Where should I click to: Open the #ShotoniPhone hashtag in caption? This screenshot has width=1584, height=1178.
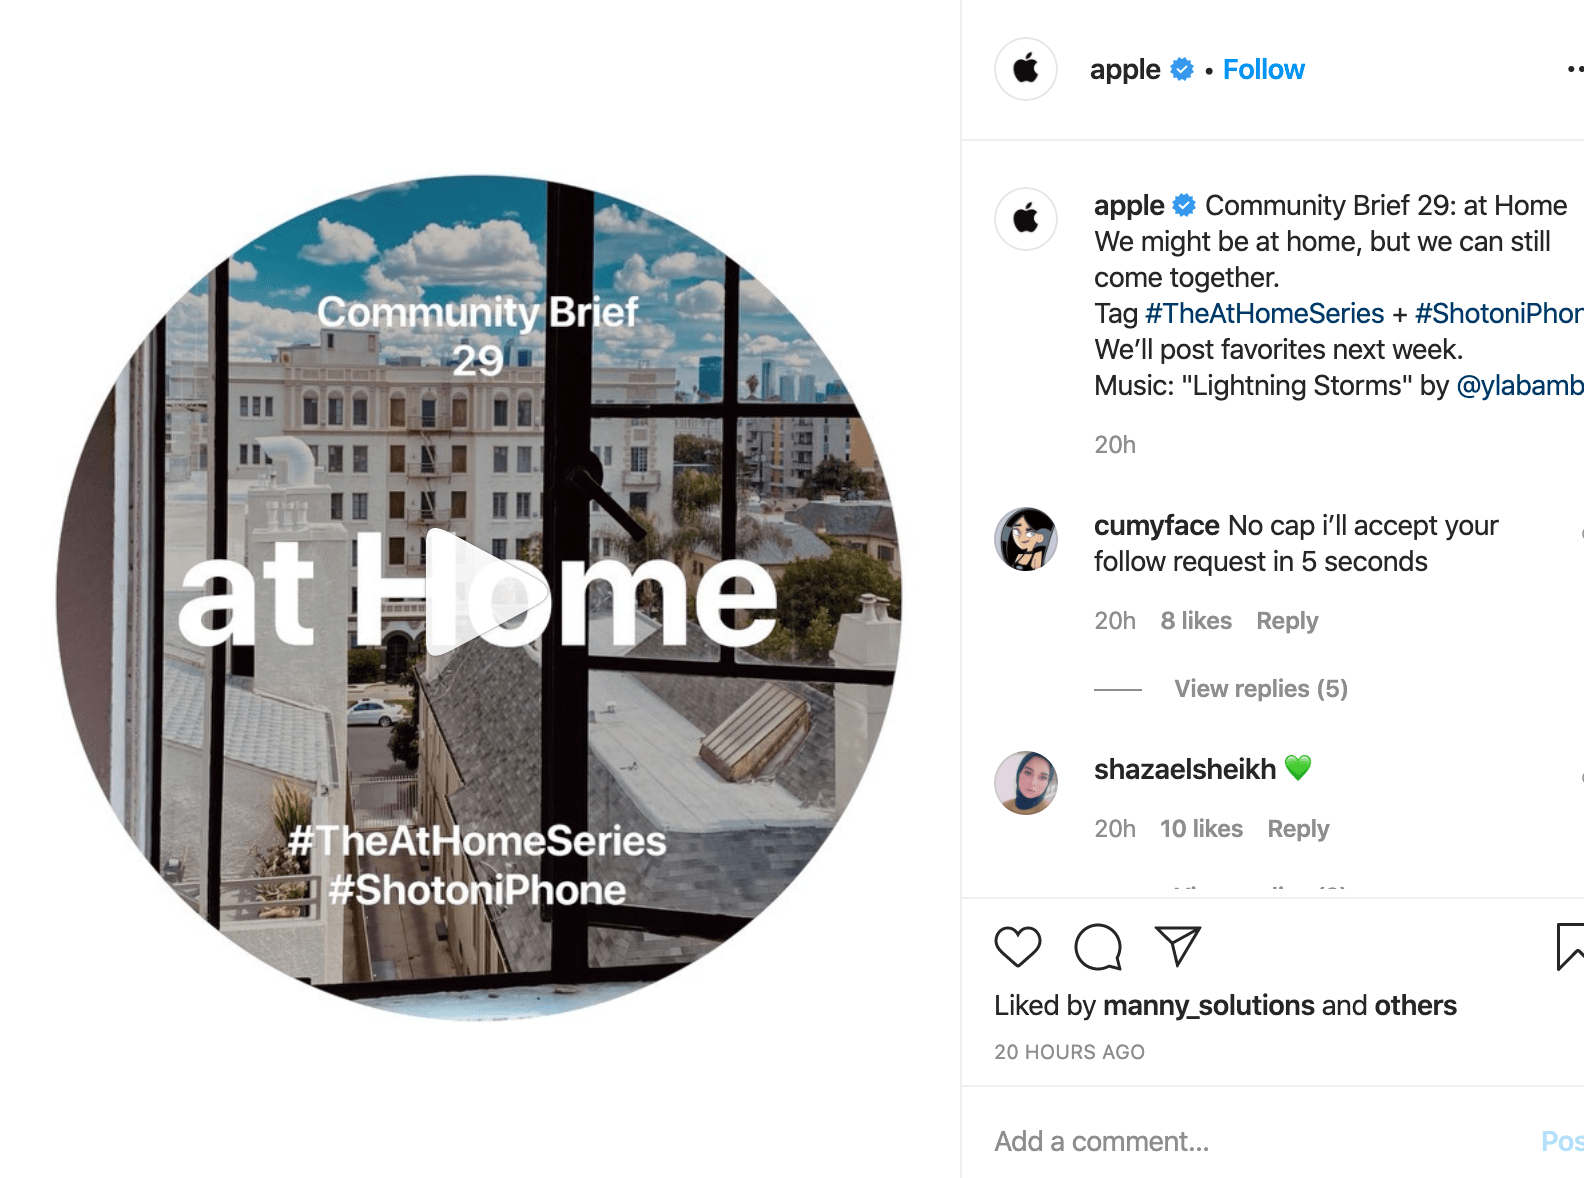point(1499,313)
